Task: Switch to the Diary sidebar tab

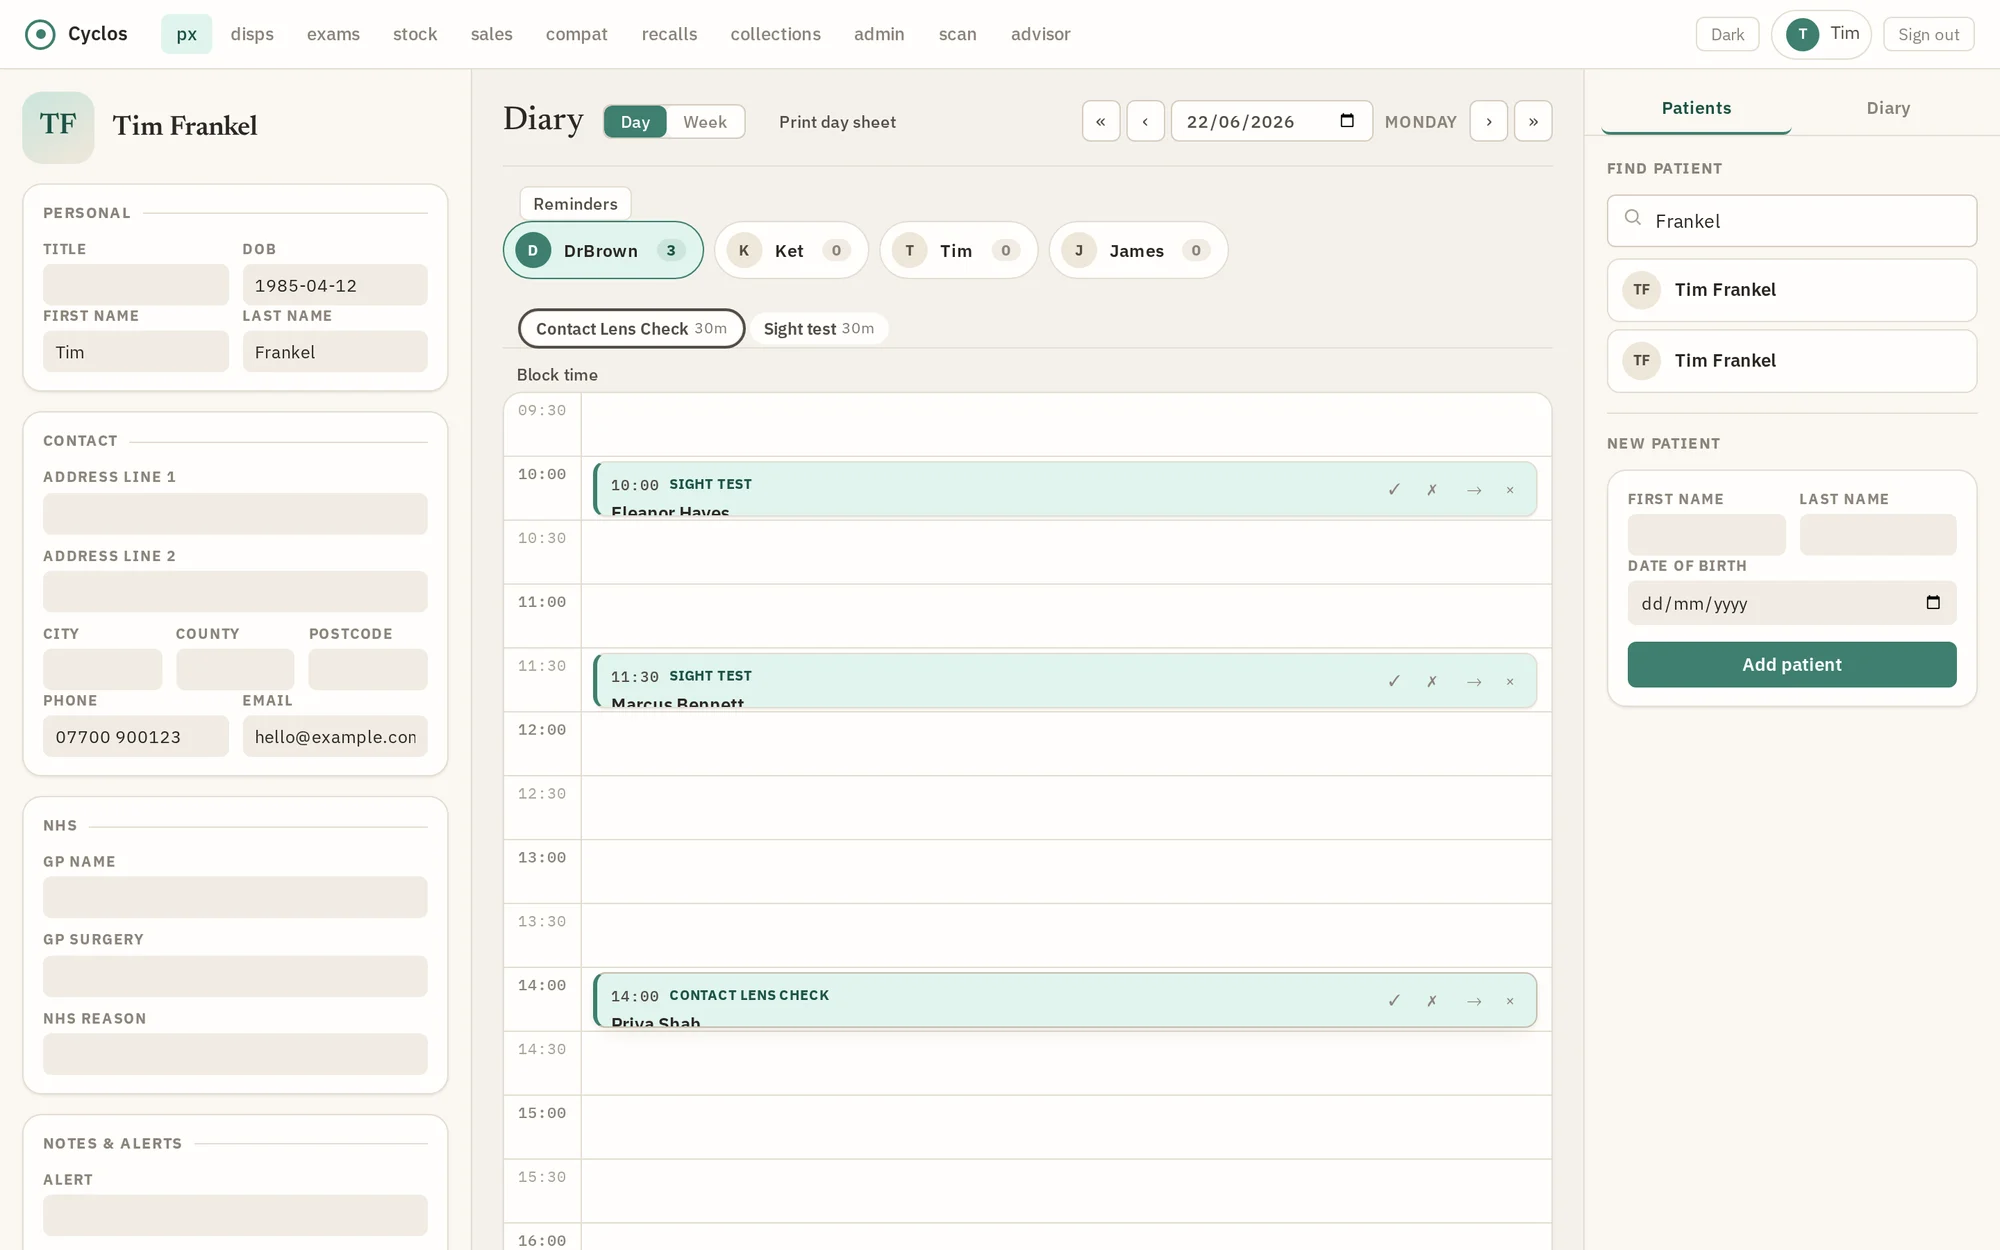Action: [x=1888, y=108]
